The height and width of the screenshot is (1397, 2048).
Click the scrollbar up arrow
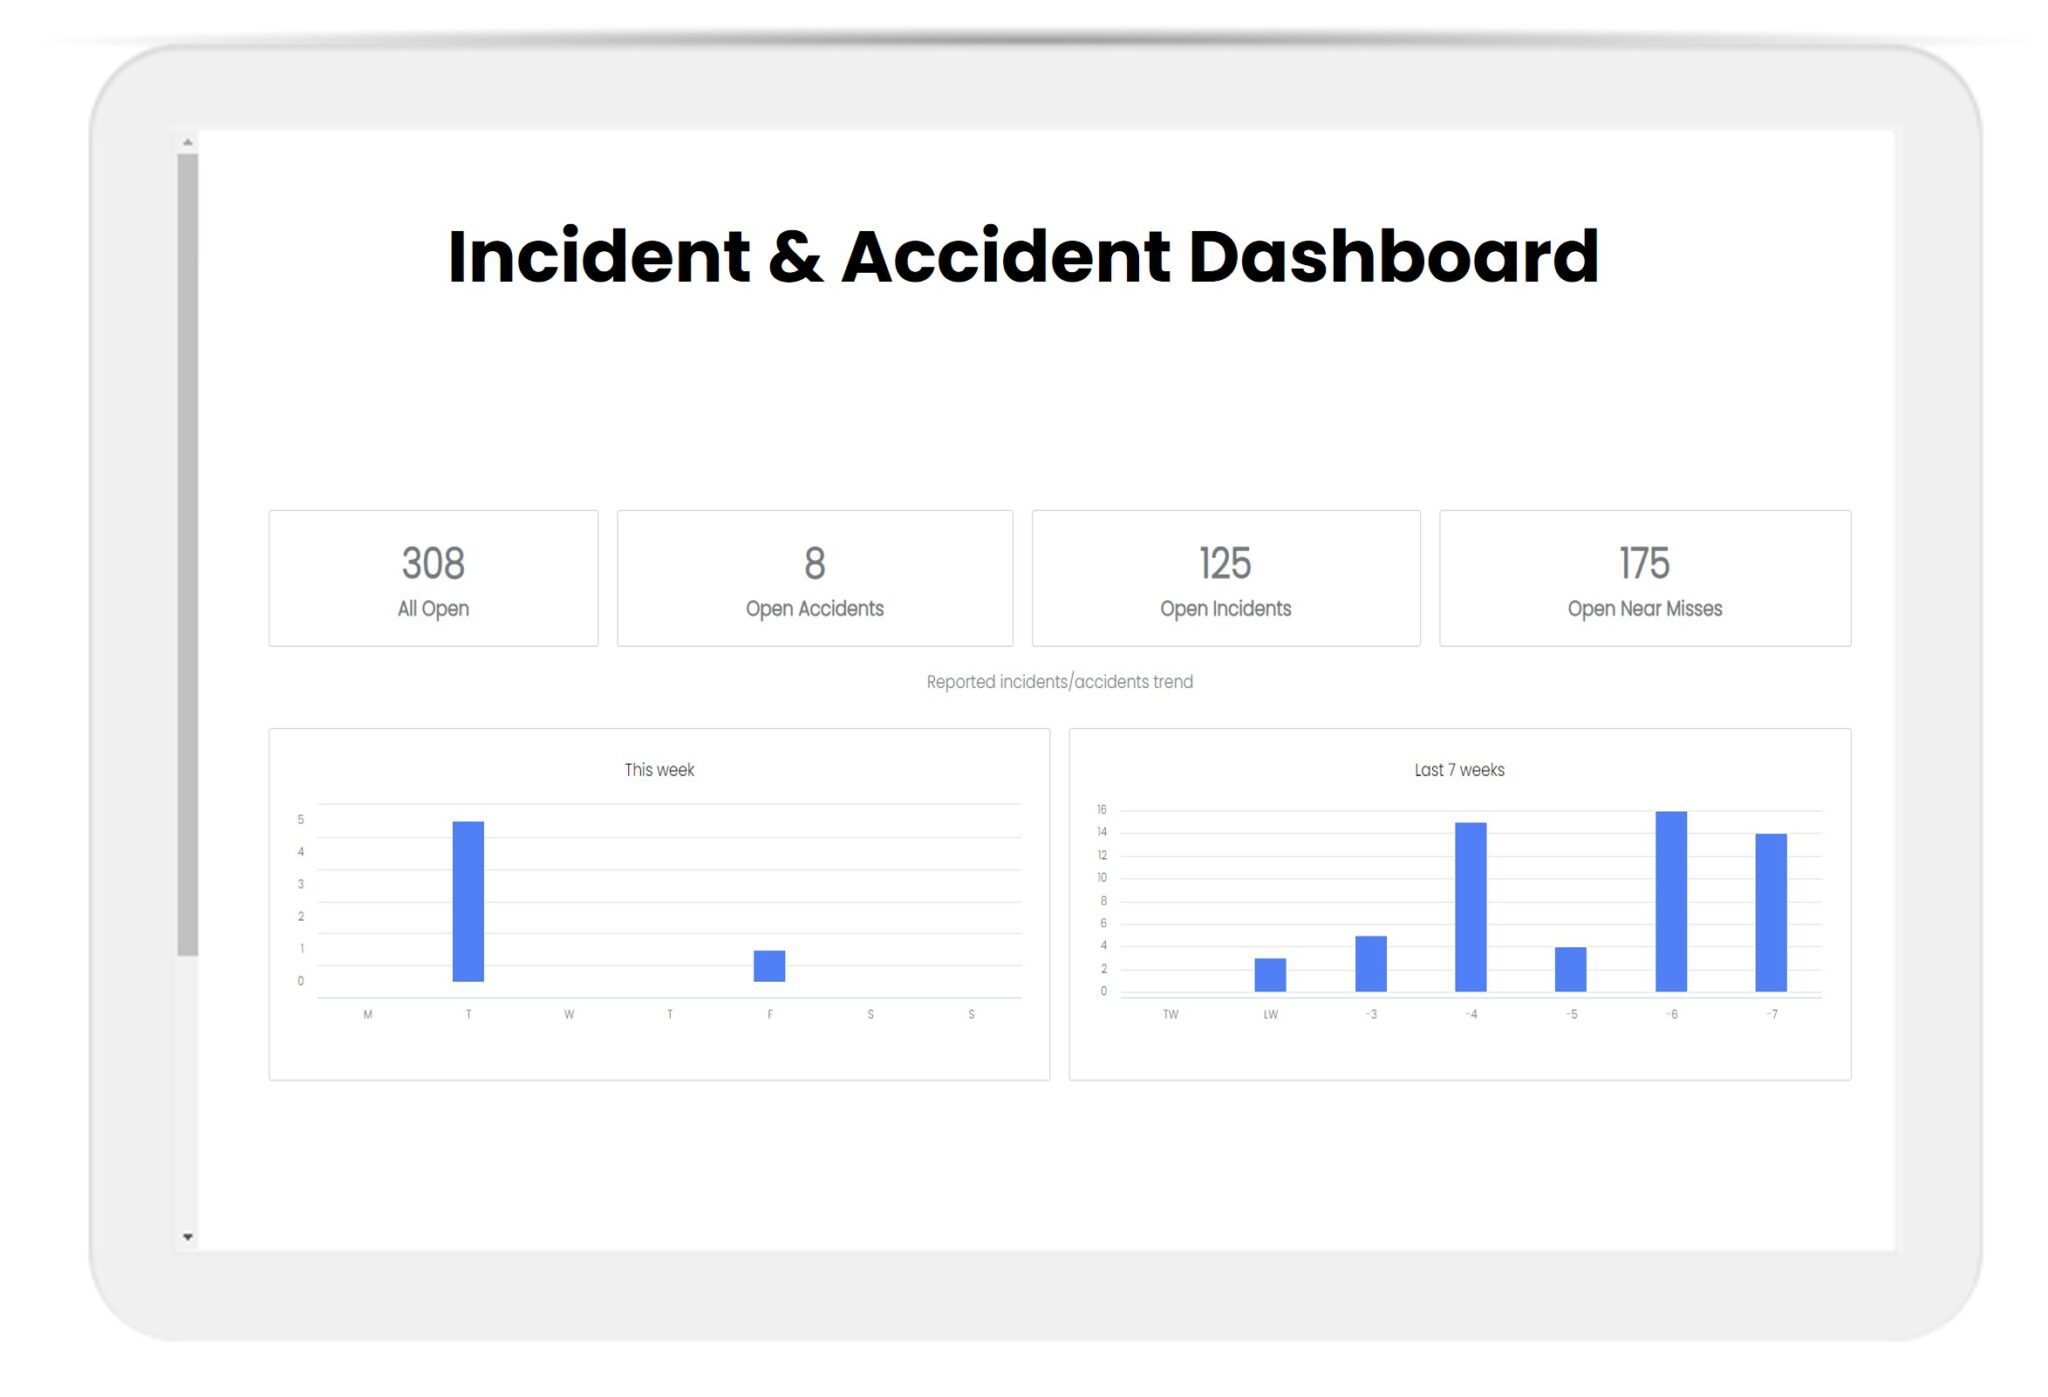click(187, 143)
